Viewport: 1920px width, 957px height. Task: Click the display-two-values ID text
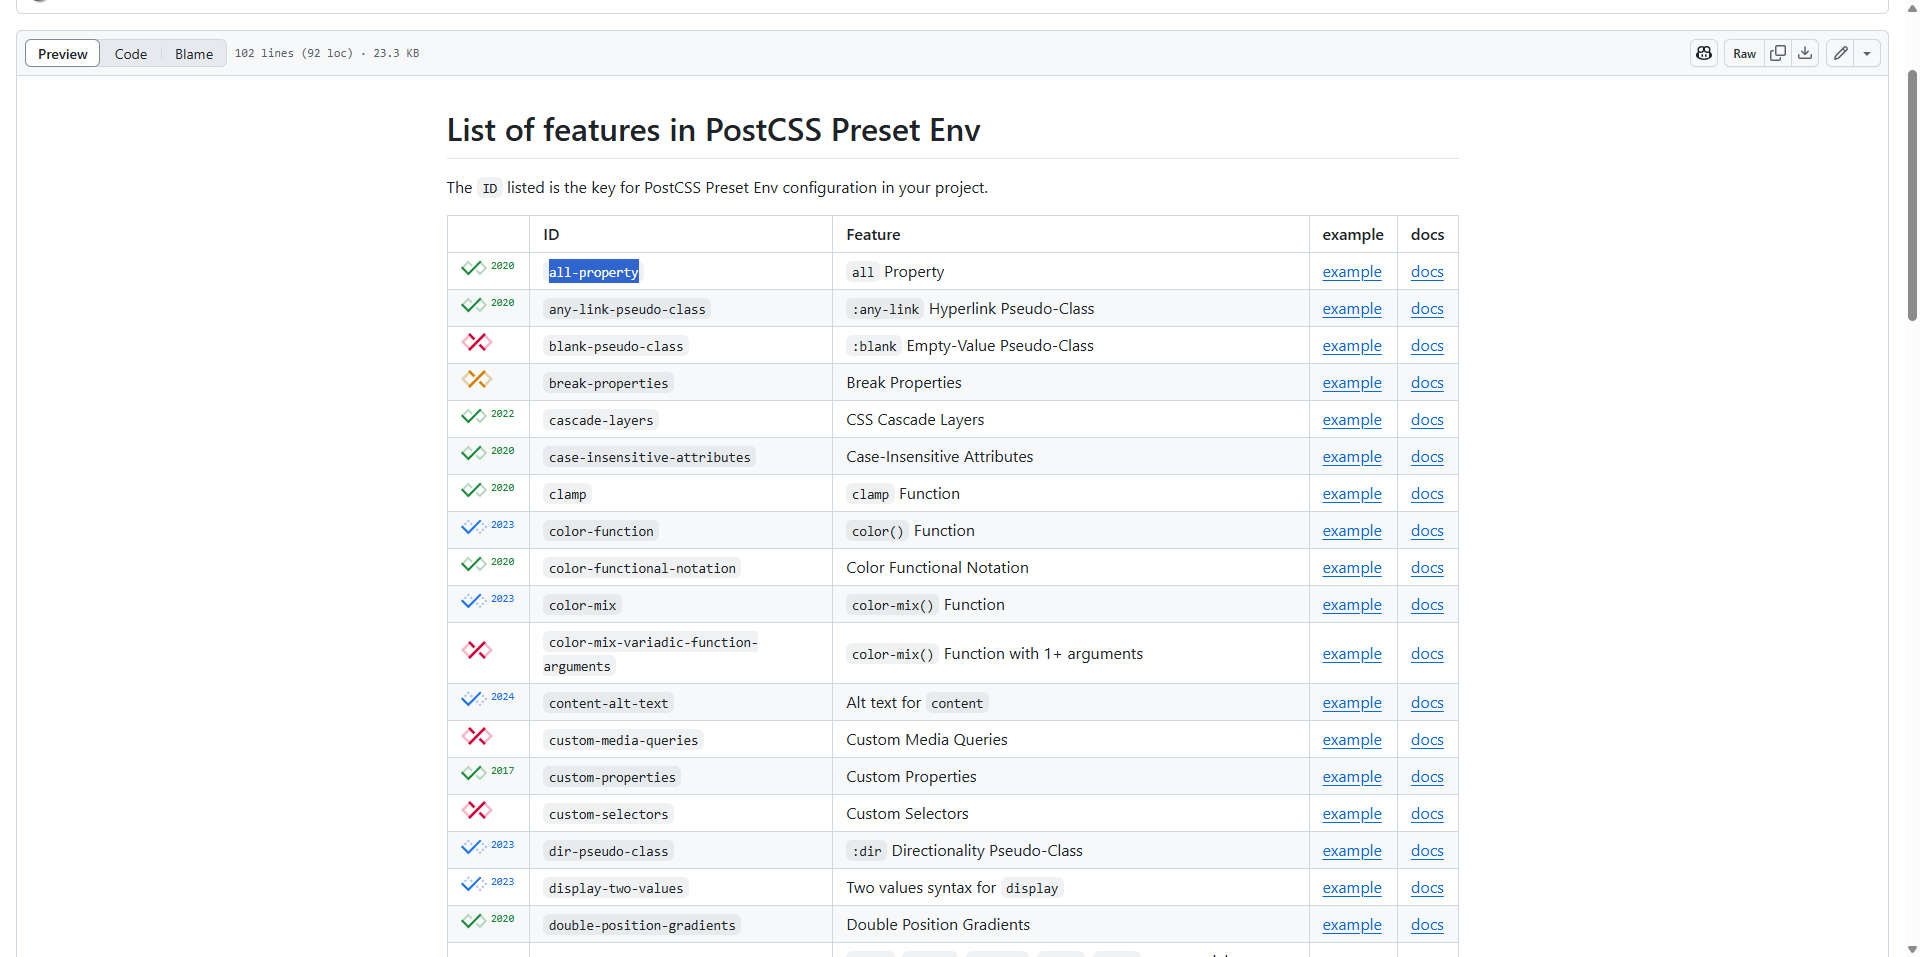[616, 888]
